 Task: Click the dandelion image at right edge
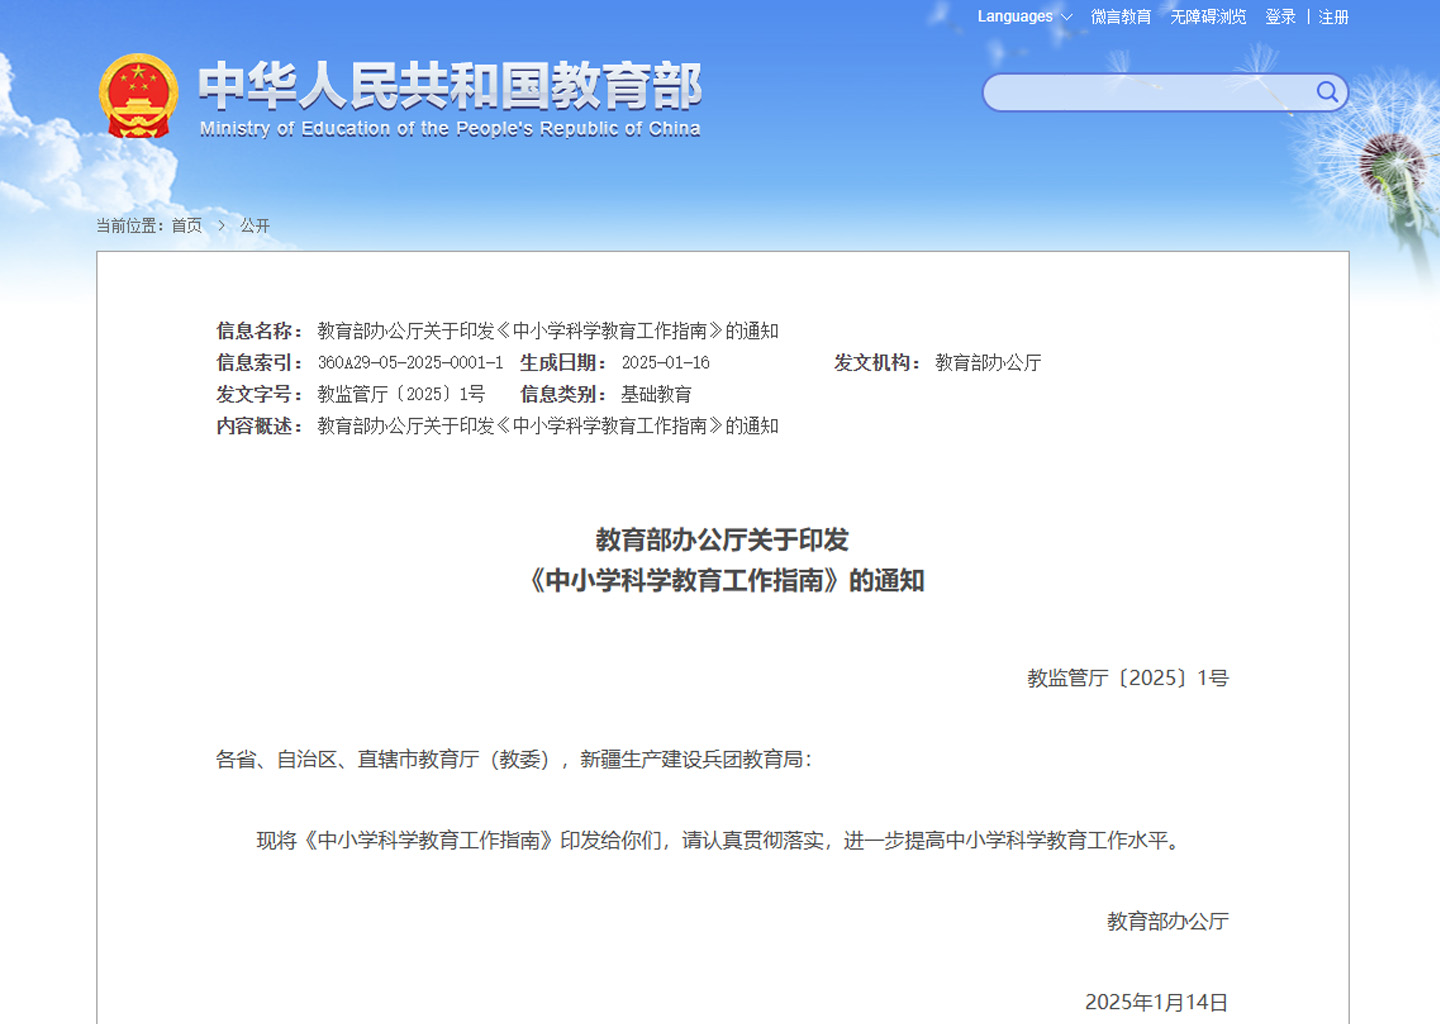1395,165
